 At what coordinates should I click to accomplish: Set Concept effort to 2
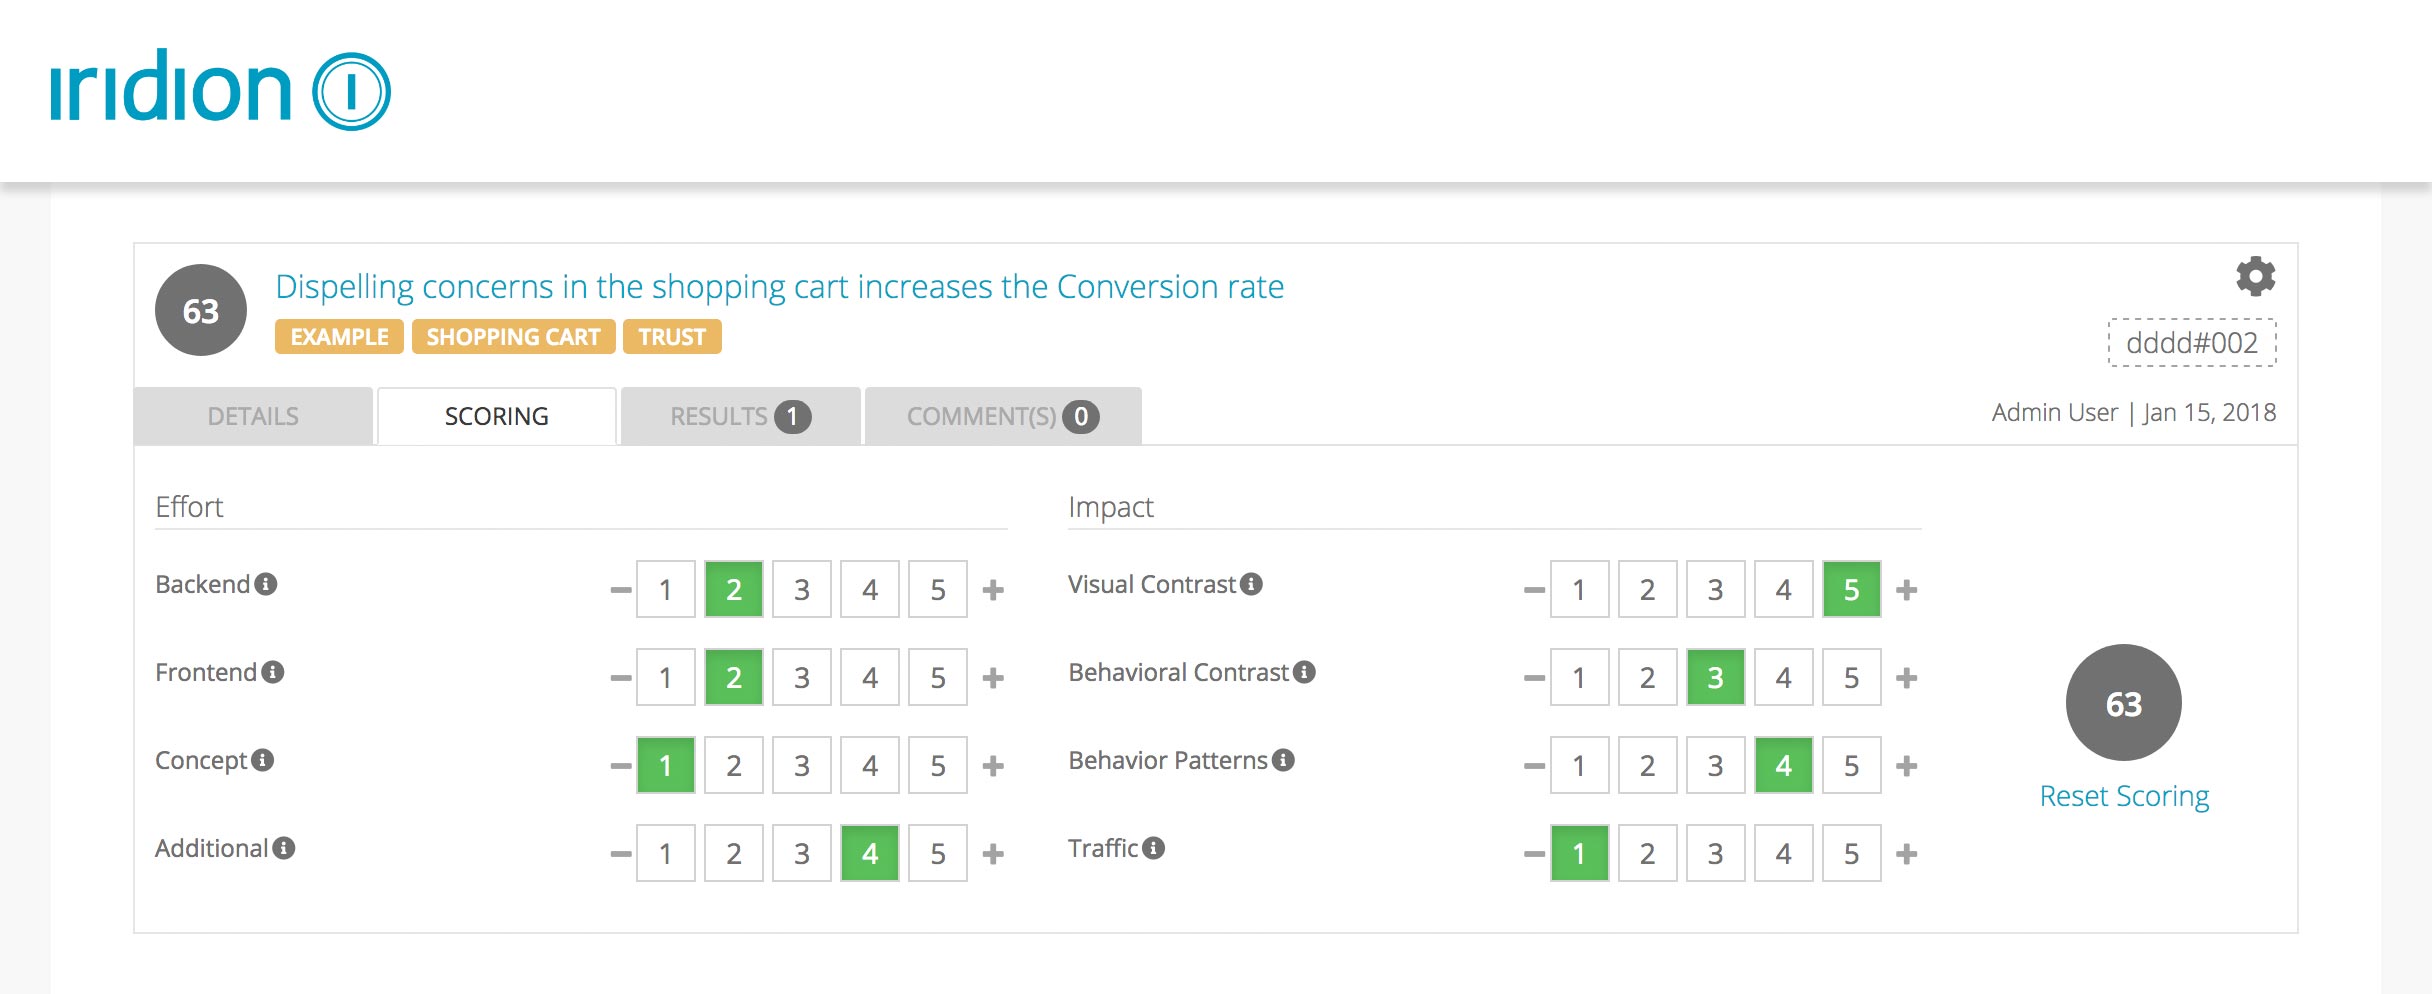[734, 766]
